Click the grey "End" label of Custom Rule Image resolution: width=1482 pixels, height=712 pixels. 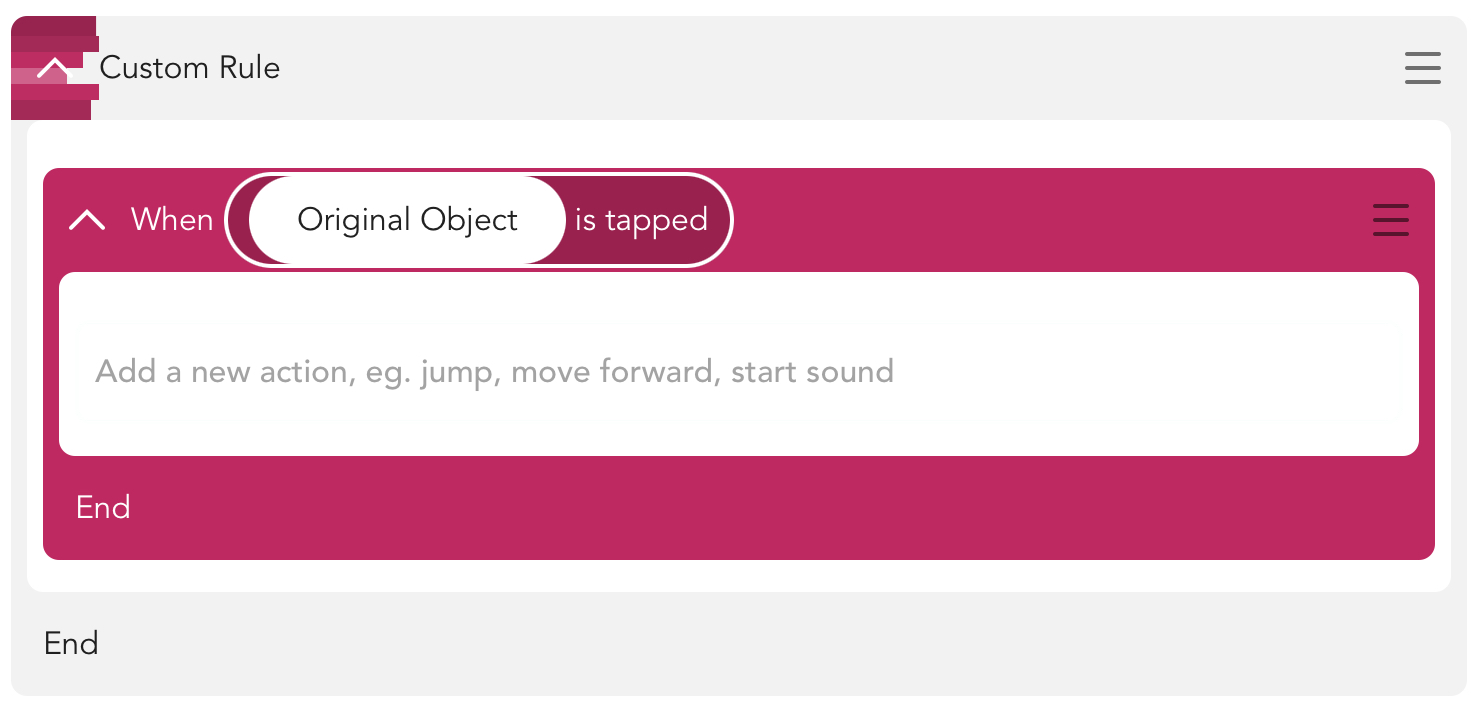pyautogui.click(x=71, y=643)
